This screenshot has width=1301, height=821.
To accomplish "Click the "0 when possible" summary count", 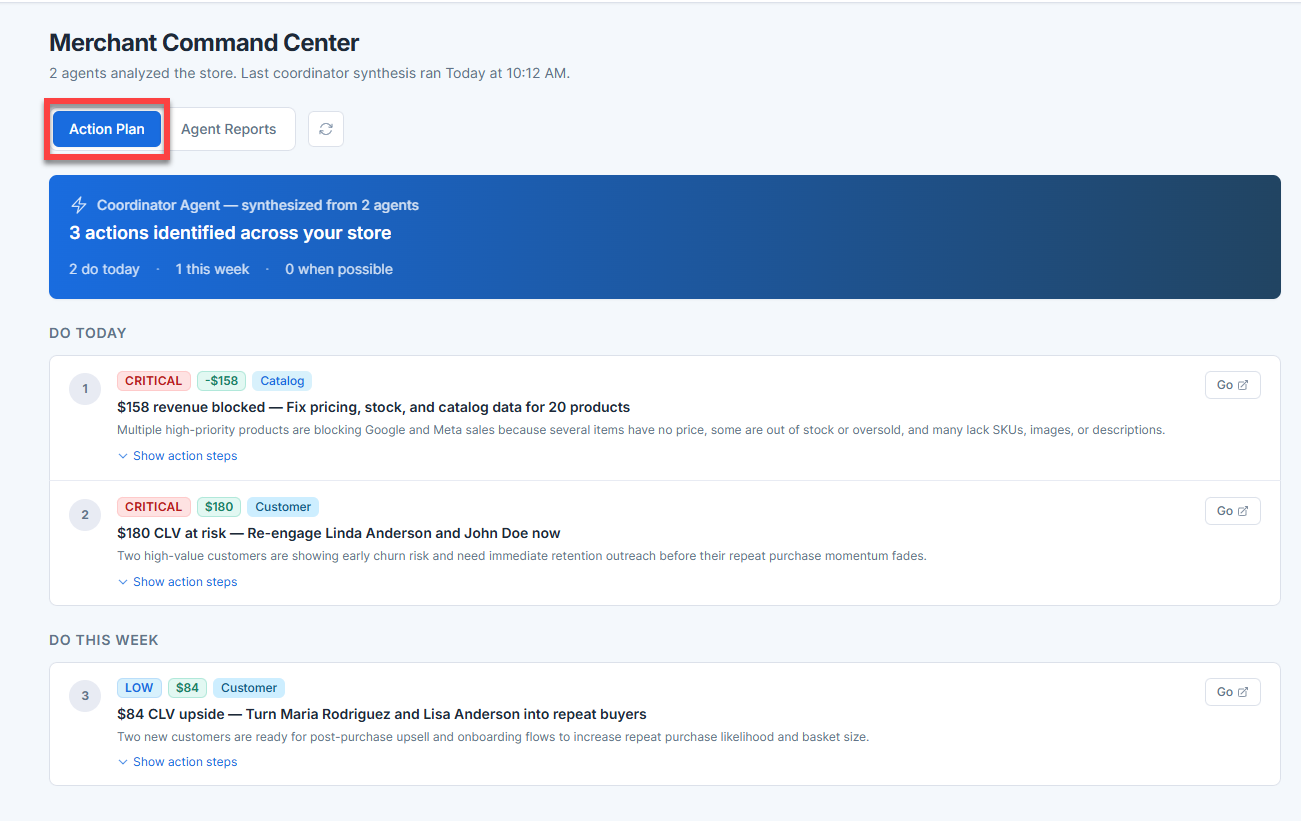I will click(339, 269).
